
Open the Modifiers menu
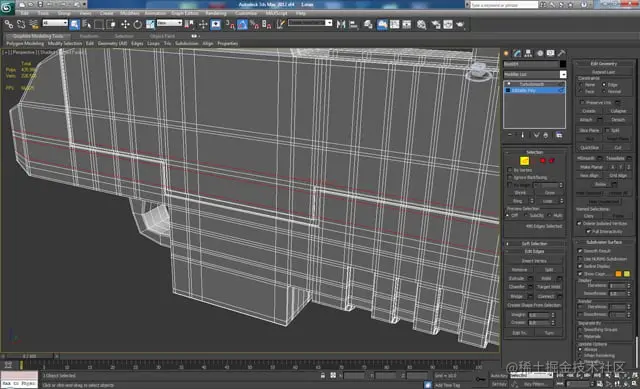(x=129, y=13)
